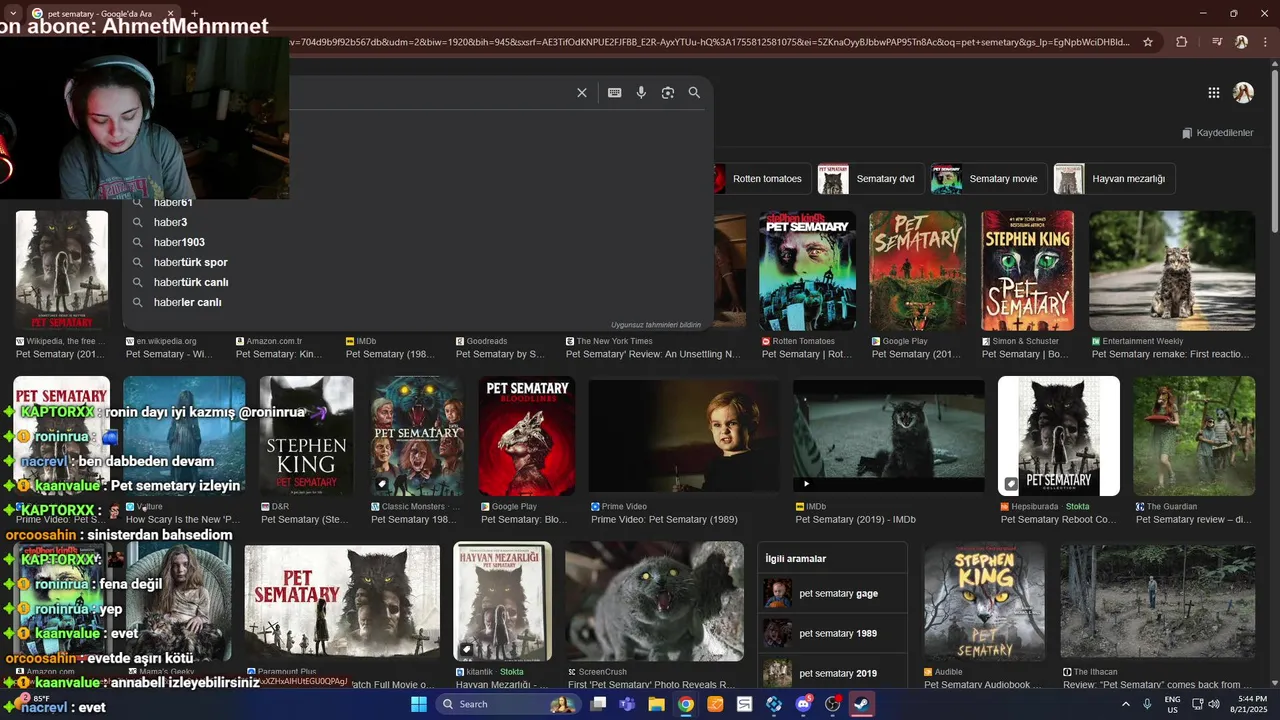The height and width of the screenshot is (720, 1280).
Task: Open Simon & Schuster Stephen King cover
Action: pos(1027,270)
